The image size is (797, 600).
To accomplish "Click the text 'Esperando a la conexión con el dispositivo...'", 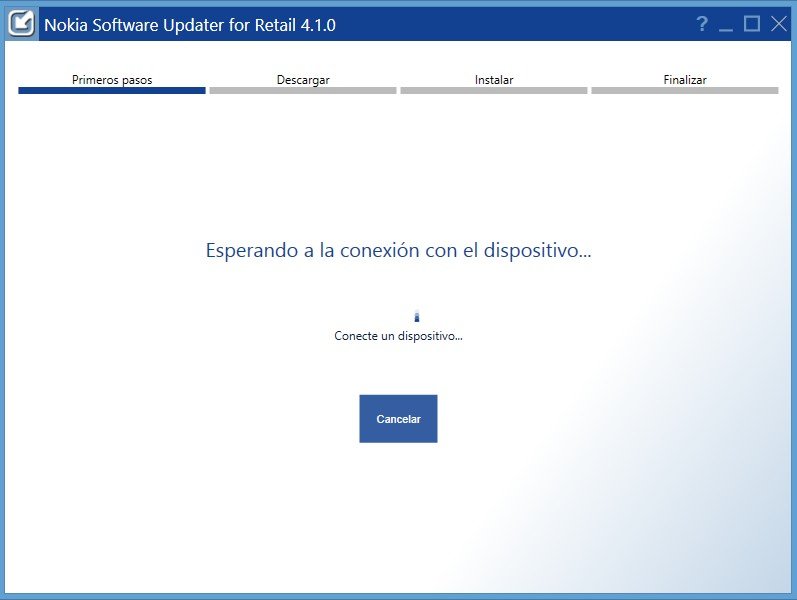I will (x=398, y=250).
